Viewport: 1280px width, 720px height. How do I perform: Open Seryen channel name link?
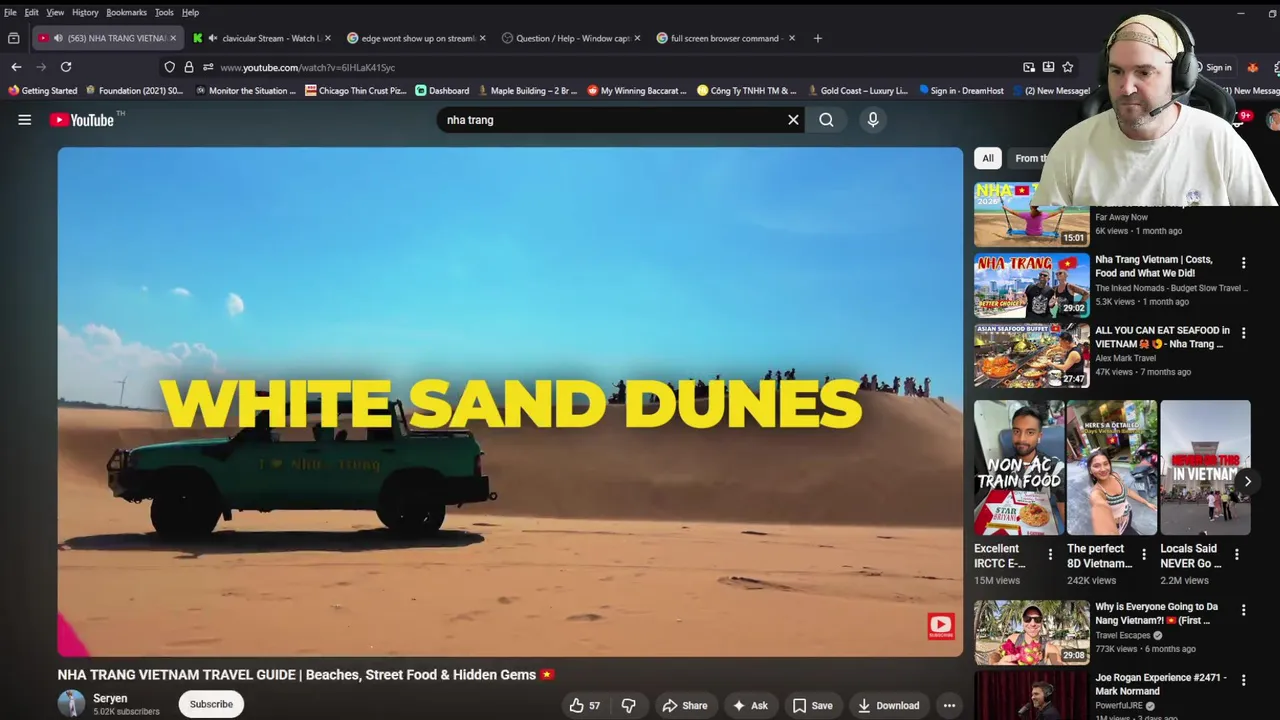point(110,698)
